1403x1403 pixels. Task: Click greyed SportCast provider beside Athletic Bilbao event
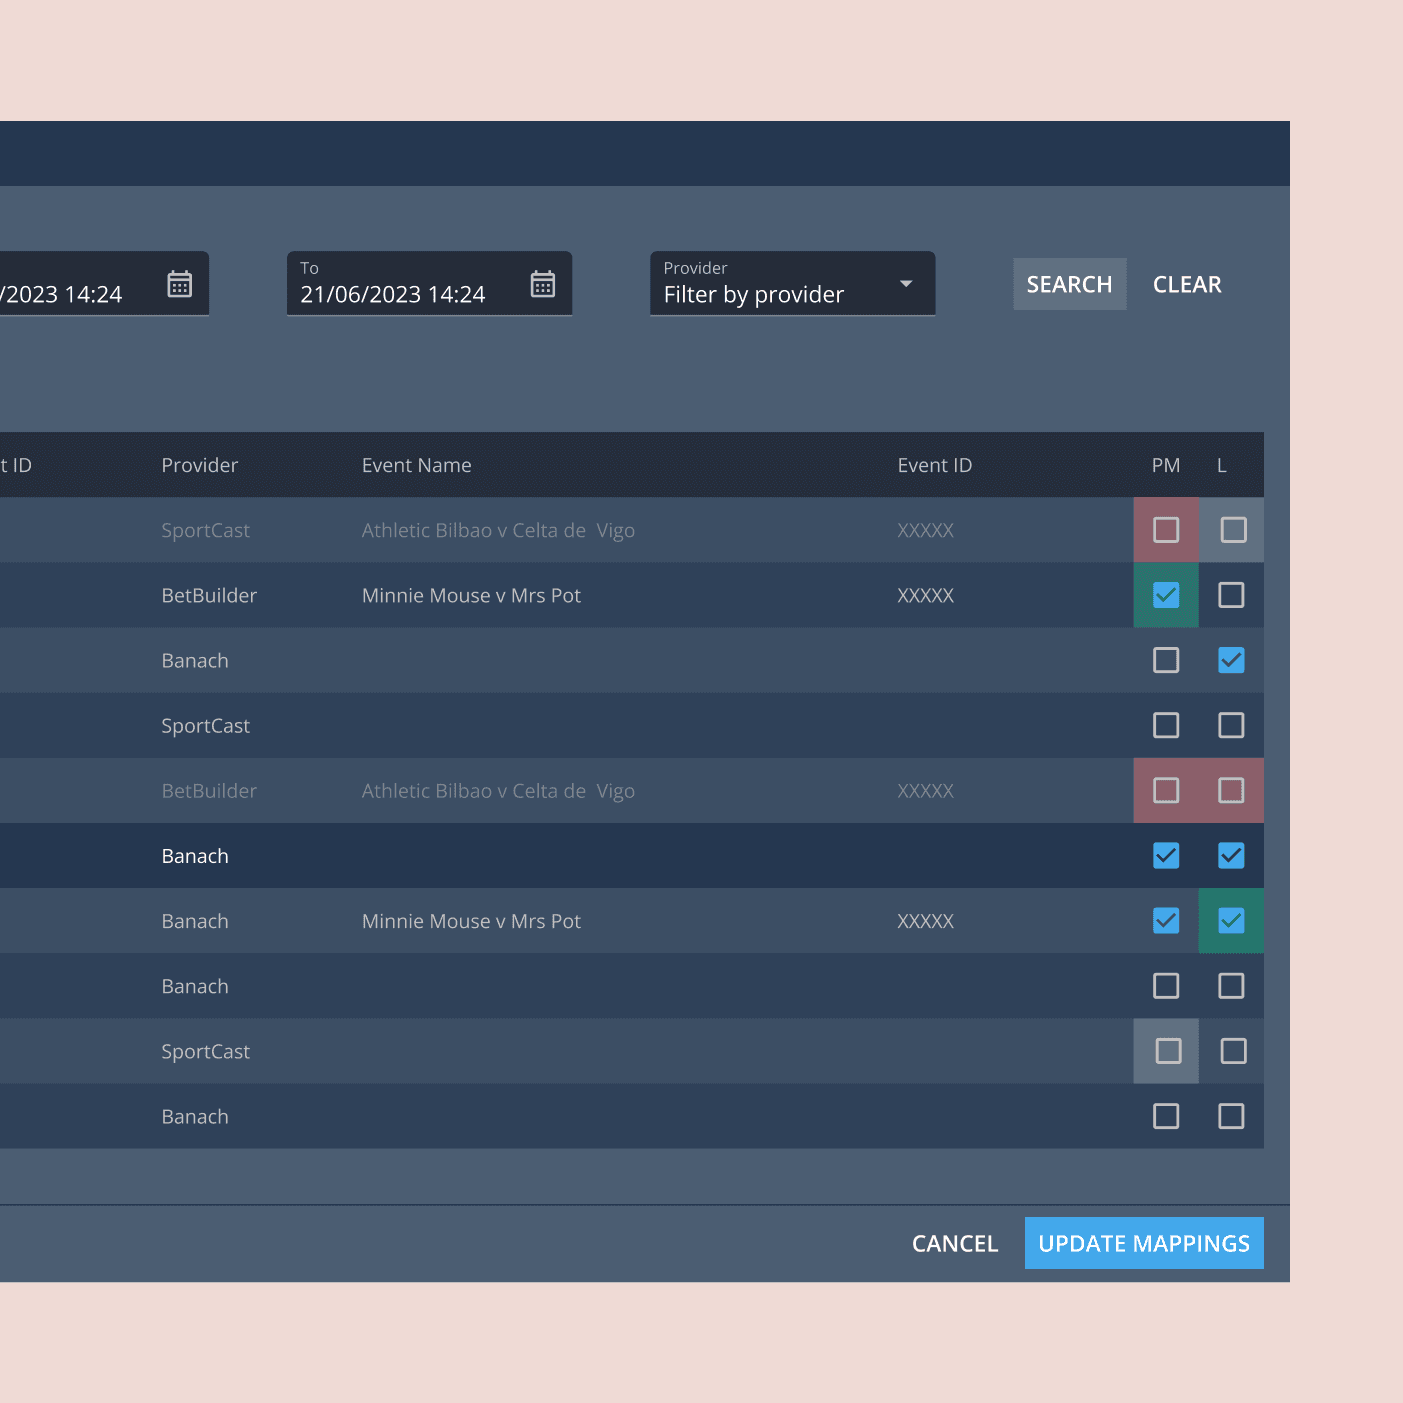(x=205, y=530)
